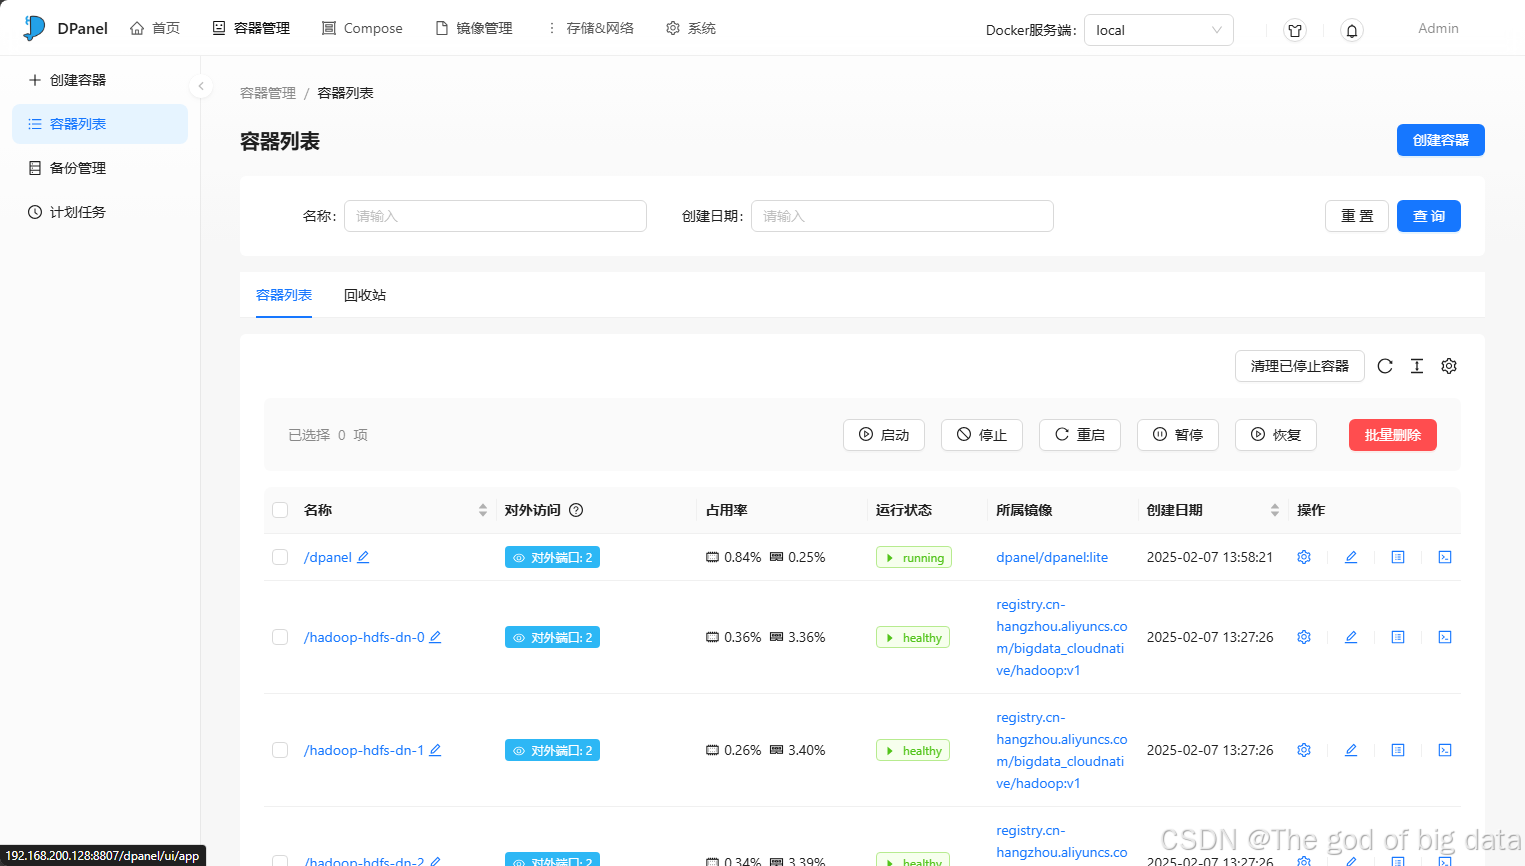Click 清理已停止容器 button
Image resolution: width=1525 pixels, height=866 pixels.
coord(1300,366)
